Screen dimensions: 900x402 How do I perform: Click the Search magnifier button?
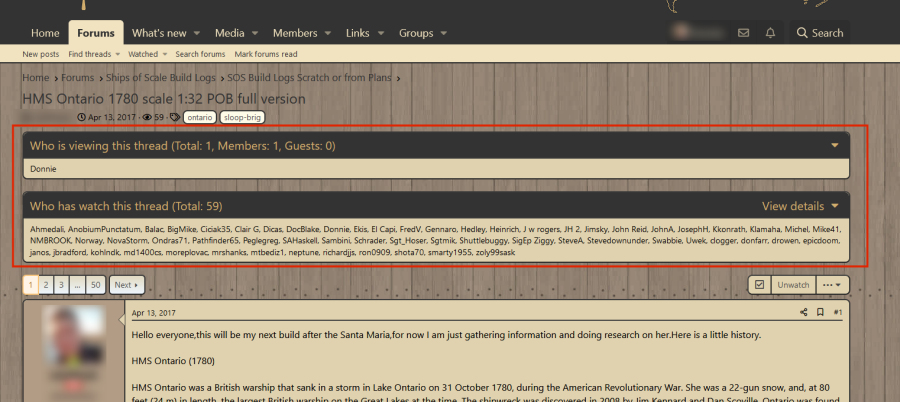pyautogui.click(x=820, y=33)
